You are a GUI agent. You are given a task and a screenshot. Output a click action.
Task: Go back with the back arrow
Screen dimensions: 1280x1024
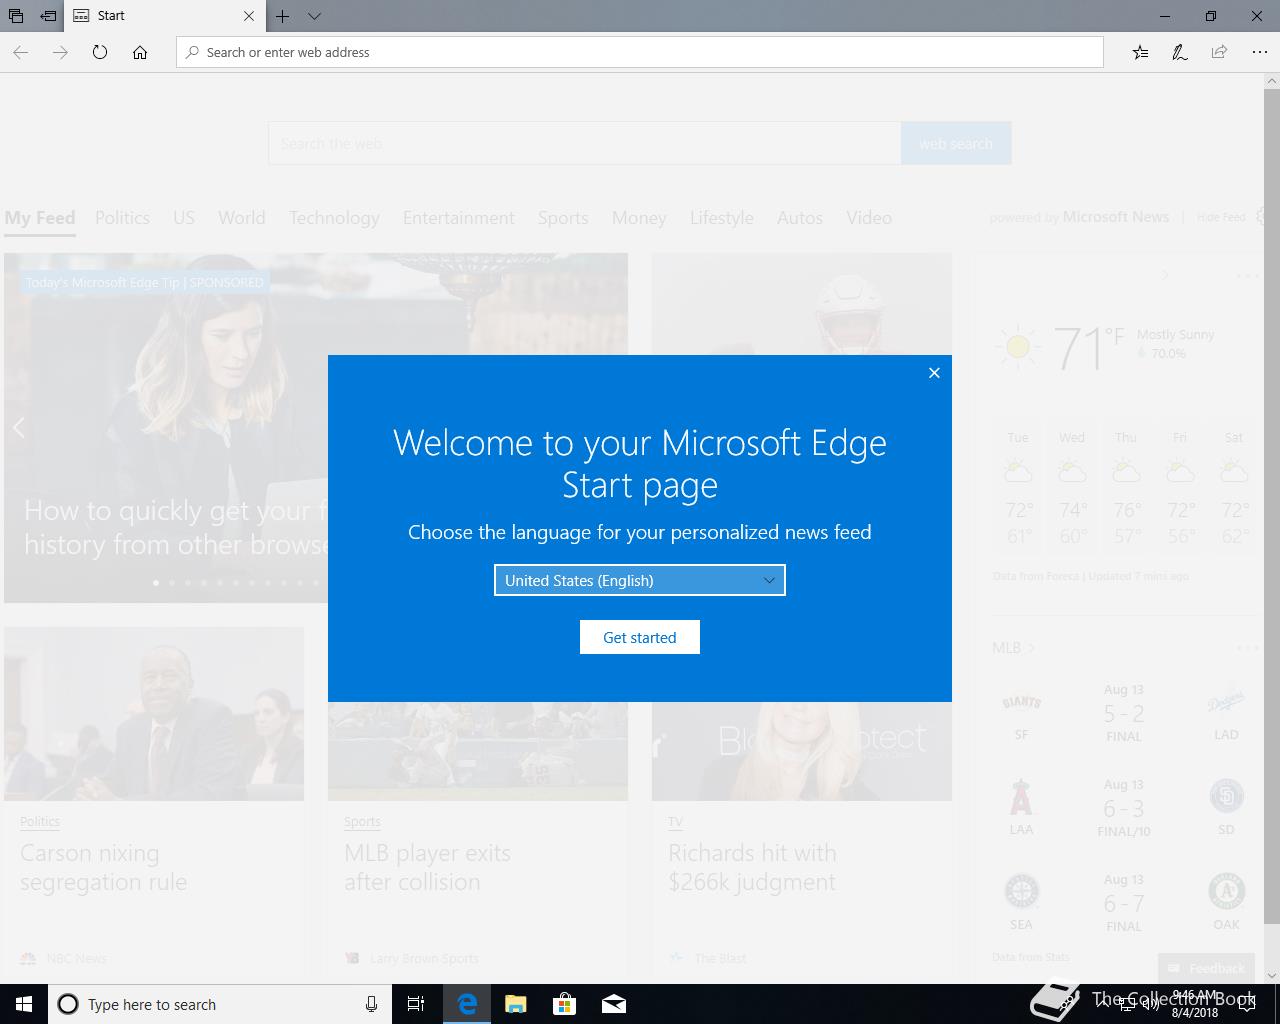coord(21,52)
